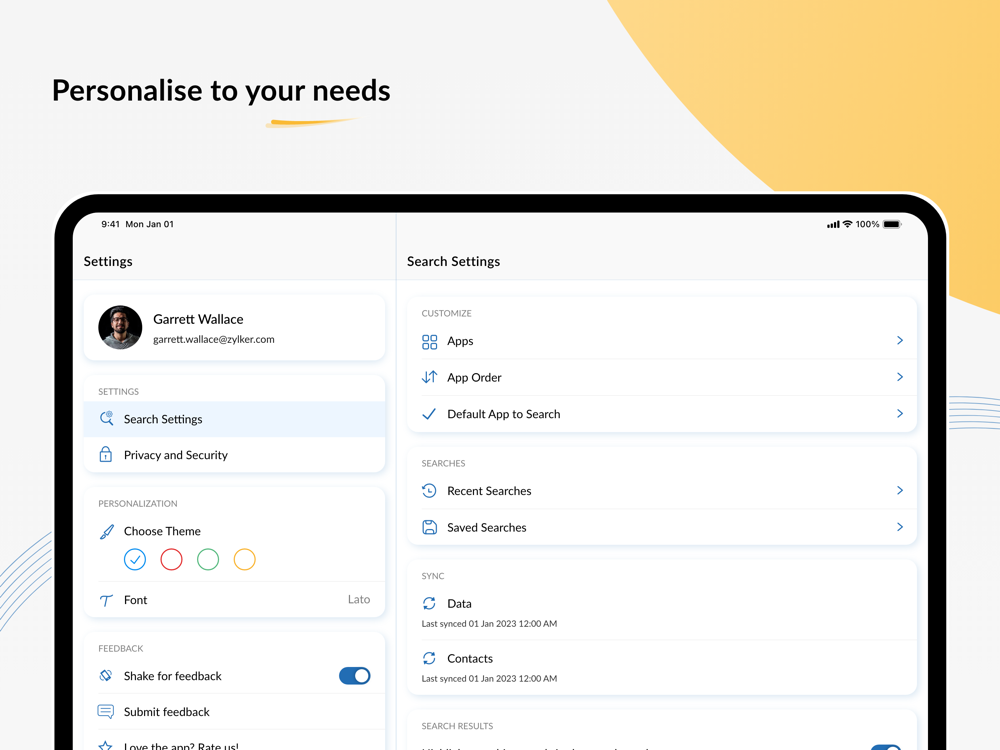Click the Font letter icon

point(107,600)
